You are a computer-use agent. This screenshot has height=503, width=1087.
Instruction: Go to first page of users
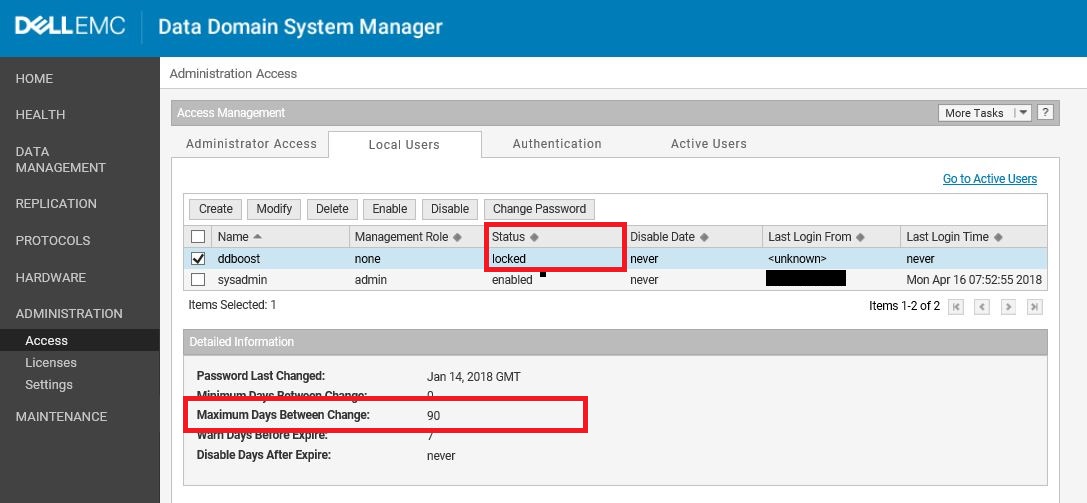tap(957, 306)
